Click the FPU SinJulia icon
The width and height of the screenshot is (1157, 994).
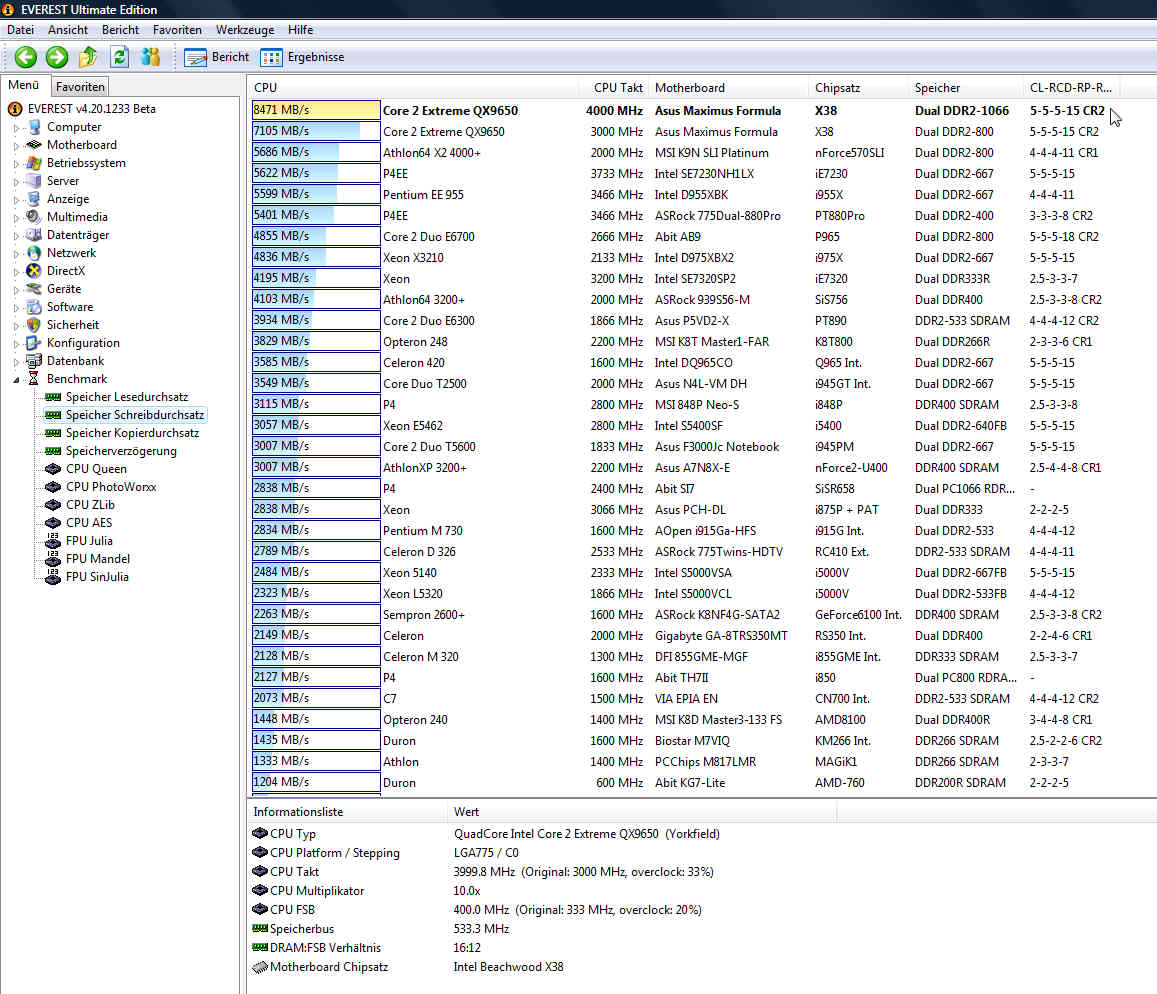pyautogui.click(x=52, y=576)
